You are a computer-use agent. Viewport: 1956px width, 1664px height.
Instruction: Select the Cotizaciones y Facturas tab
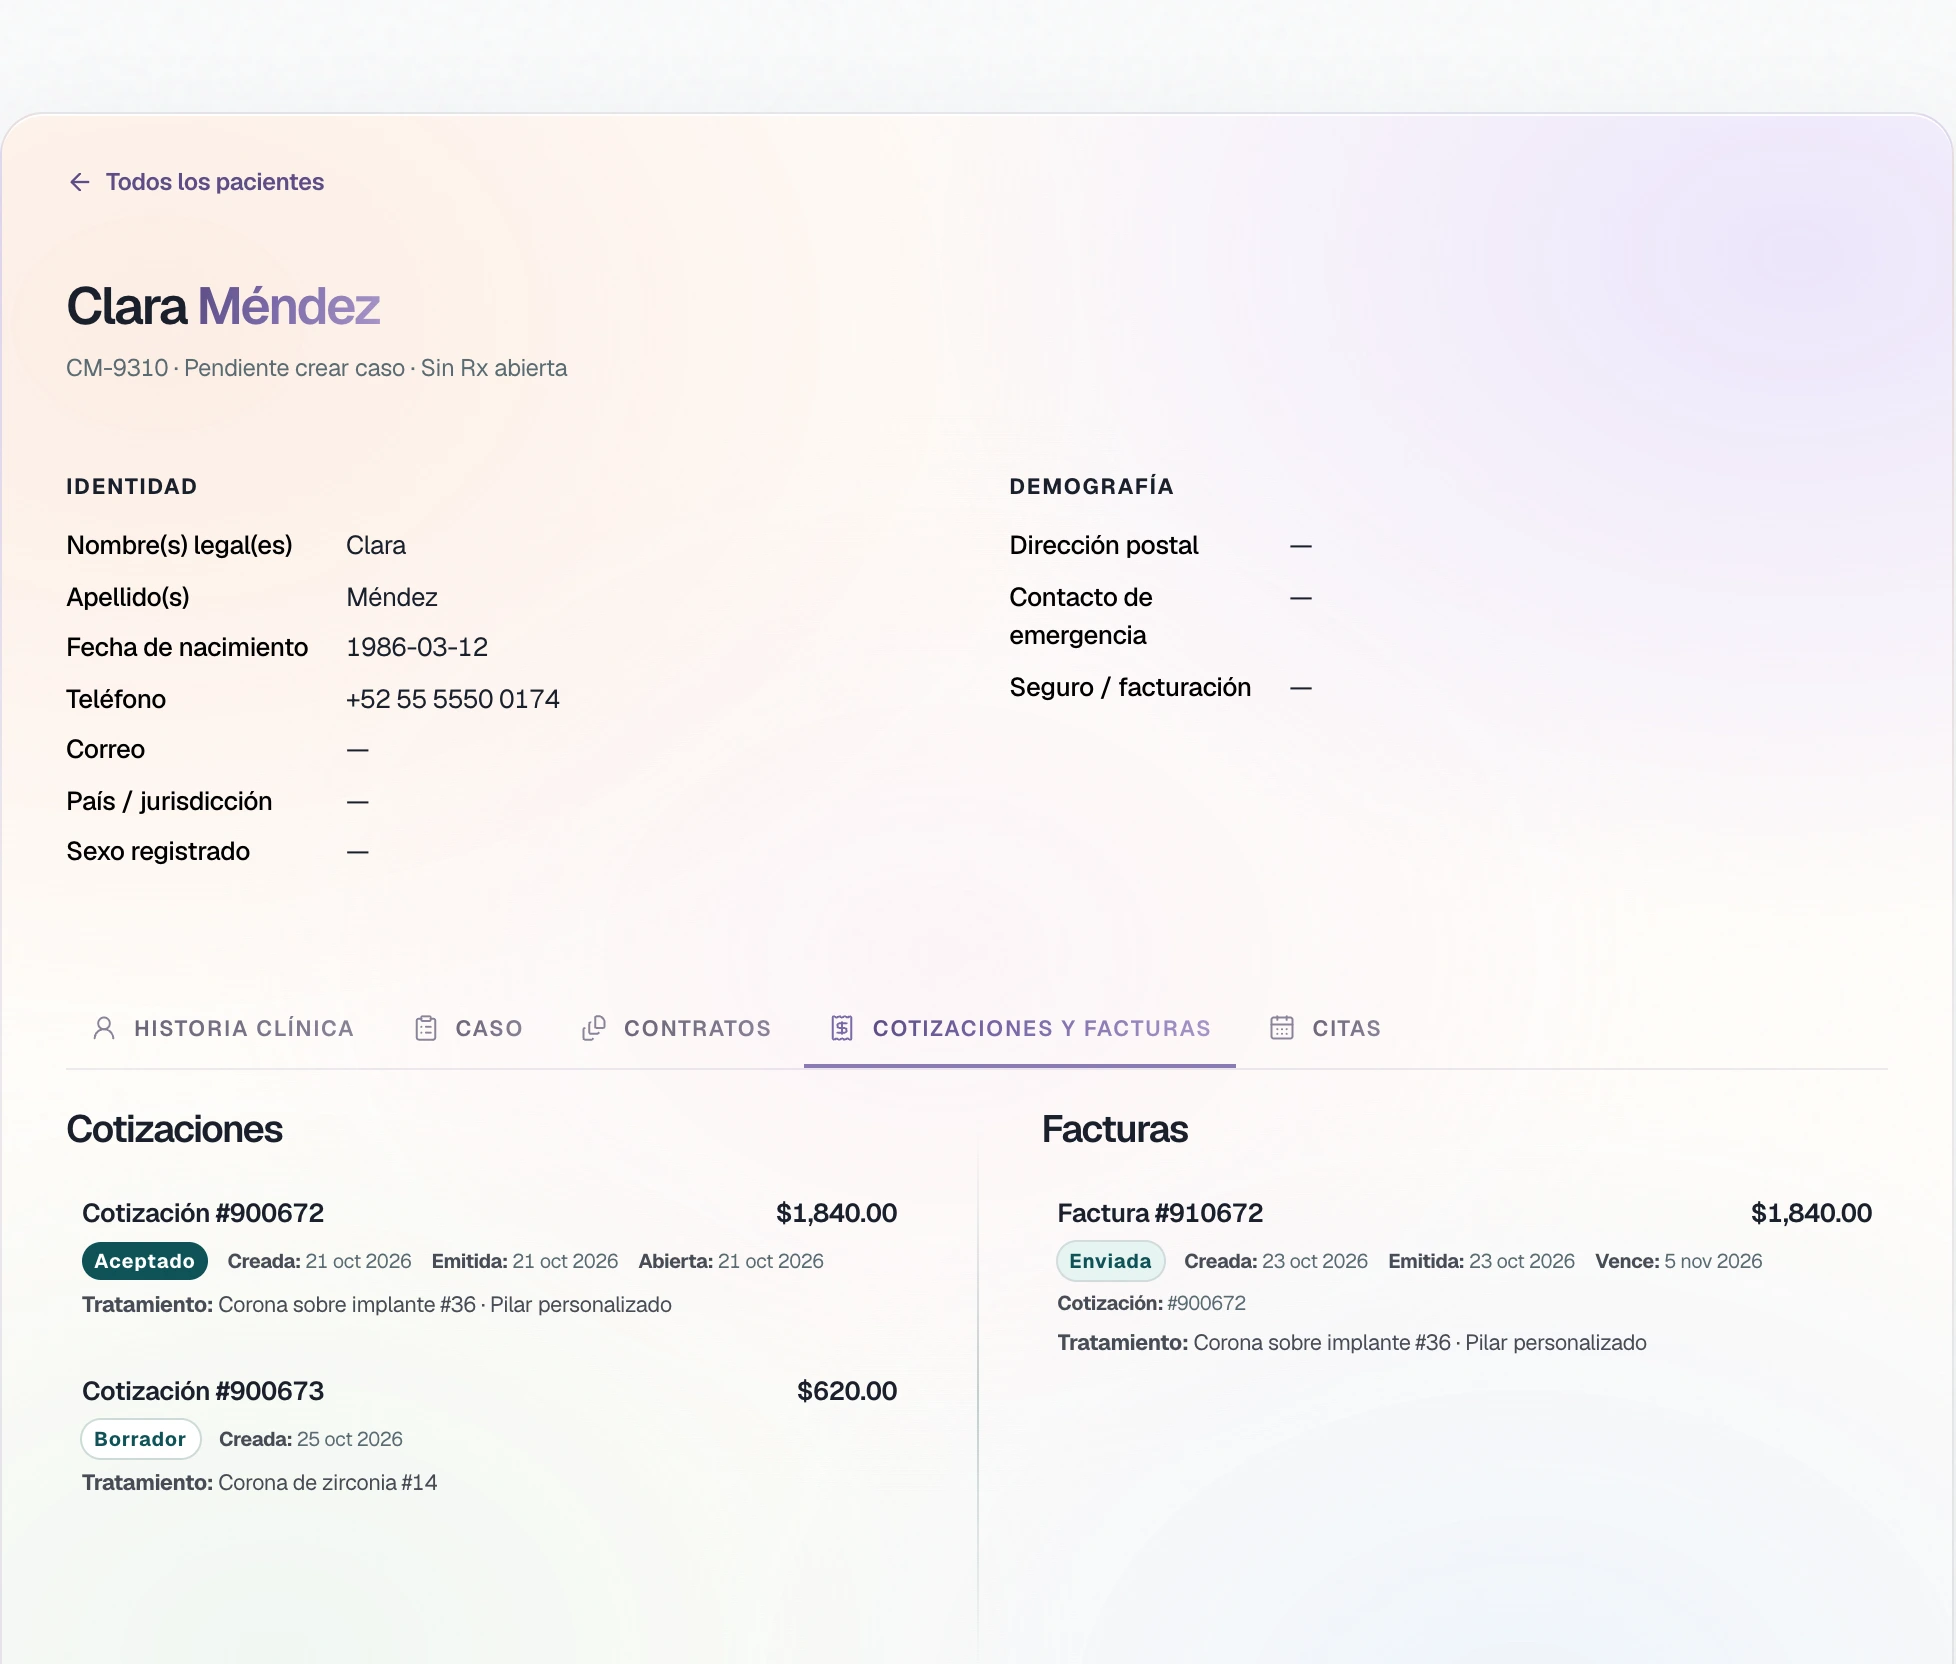point(1020,1028)
